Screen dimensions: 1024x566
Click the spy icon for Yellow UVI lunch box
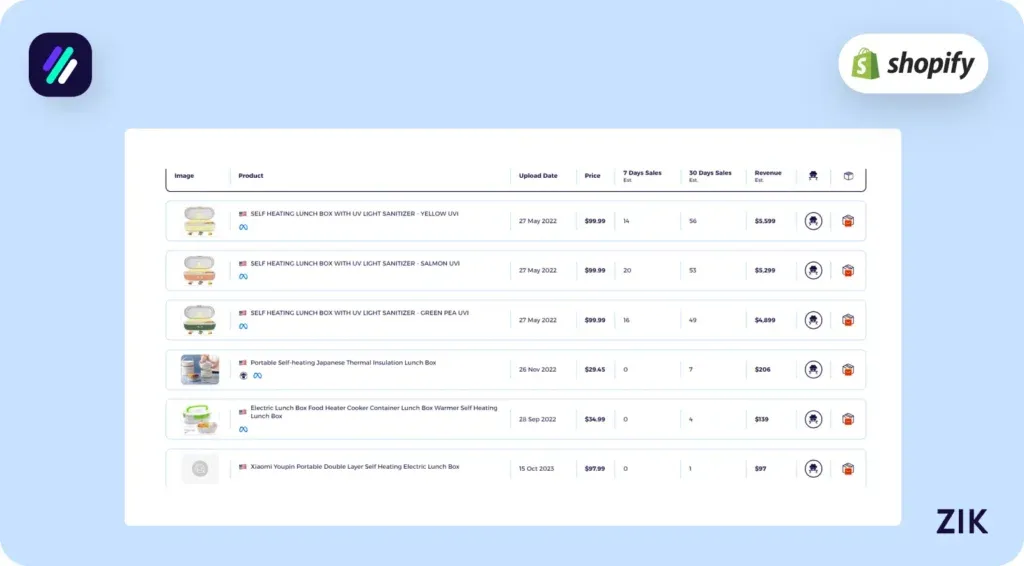tap(813, 221)
